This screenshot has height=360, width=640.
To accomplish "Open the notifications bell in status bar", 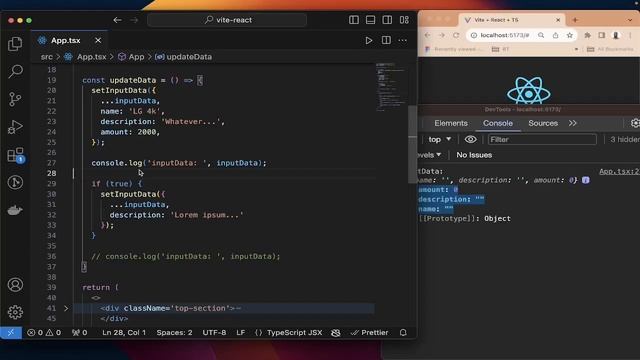I will [x=403, y=333].
